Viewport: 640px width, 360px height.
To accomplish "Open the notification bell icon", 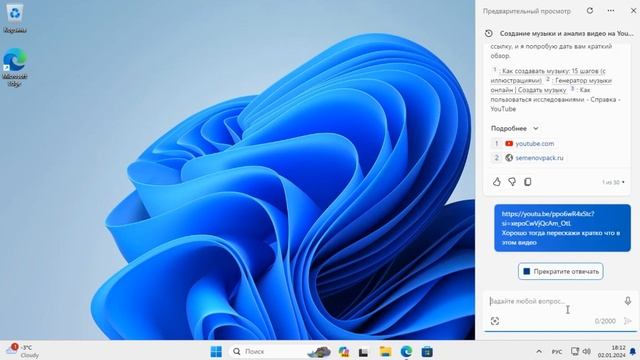I will [x=633, y=352].
